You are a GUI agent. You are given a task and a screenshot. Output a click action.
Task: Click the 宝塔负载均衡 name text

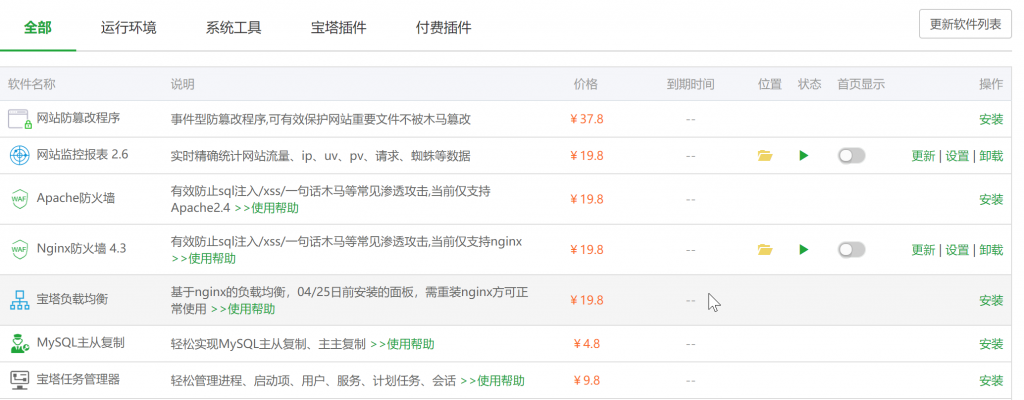[x=72, y=299]
